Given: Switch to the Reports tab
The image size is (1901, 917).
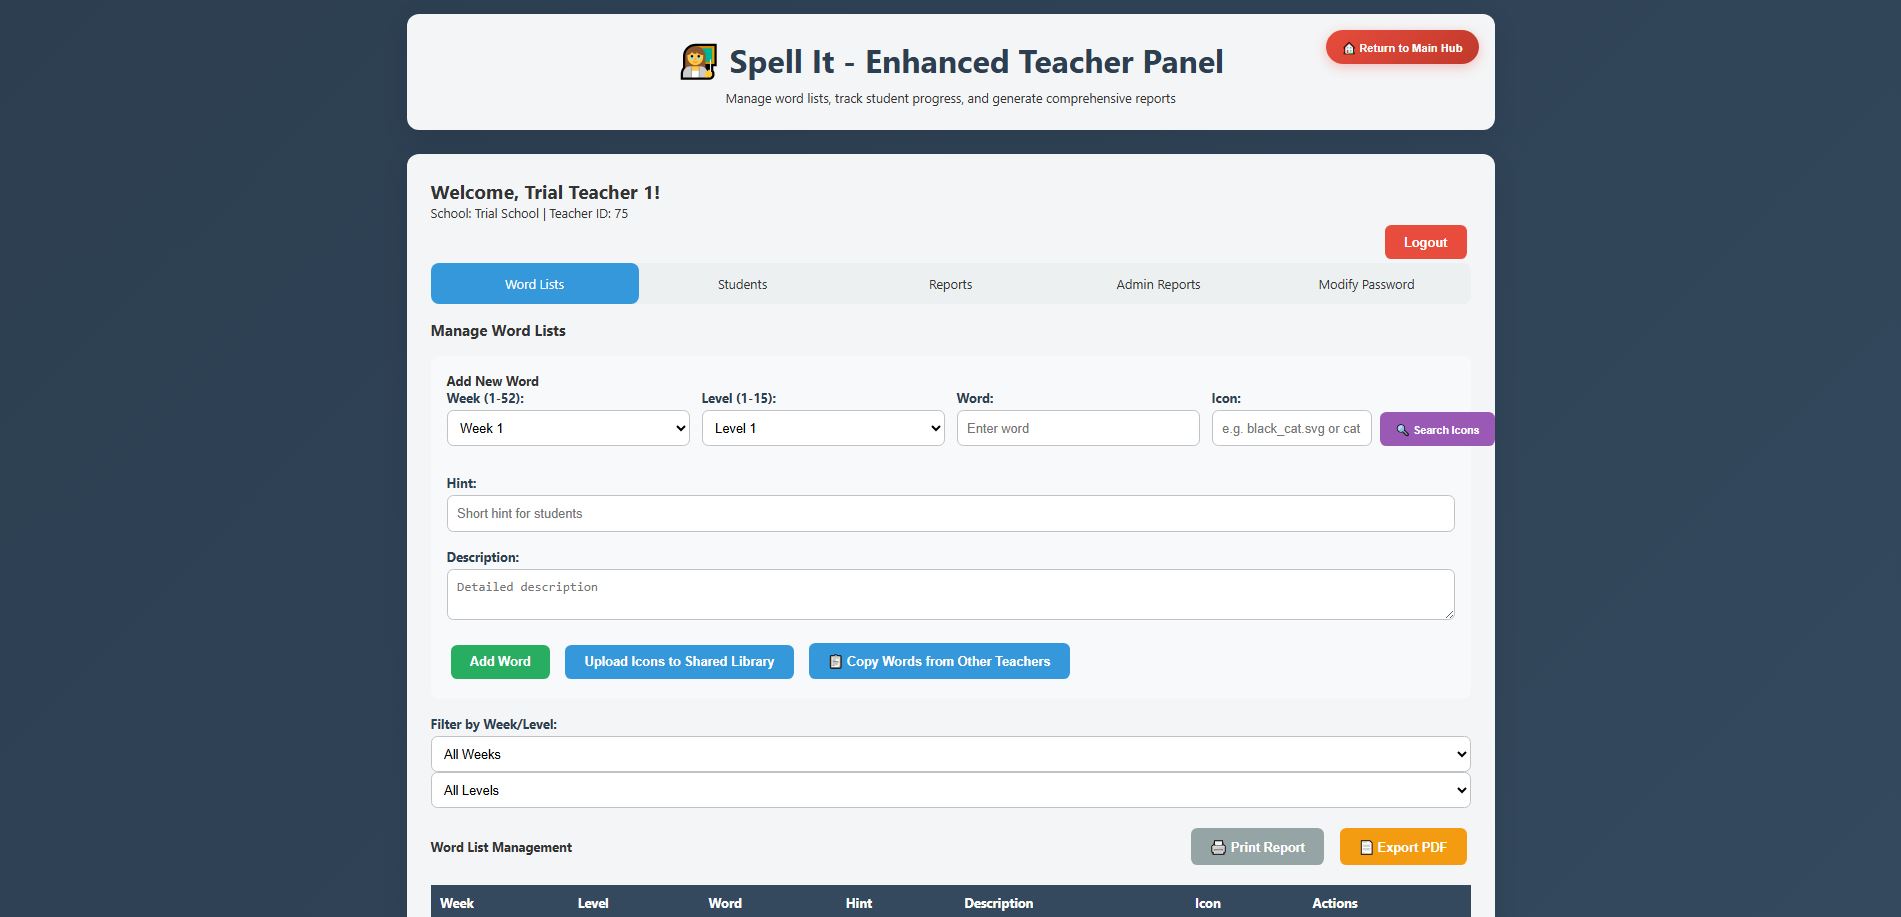Looking at the screenshot, I should [x=950, y=284].
